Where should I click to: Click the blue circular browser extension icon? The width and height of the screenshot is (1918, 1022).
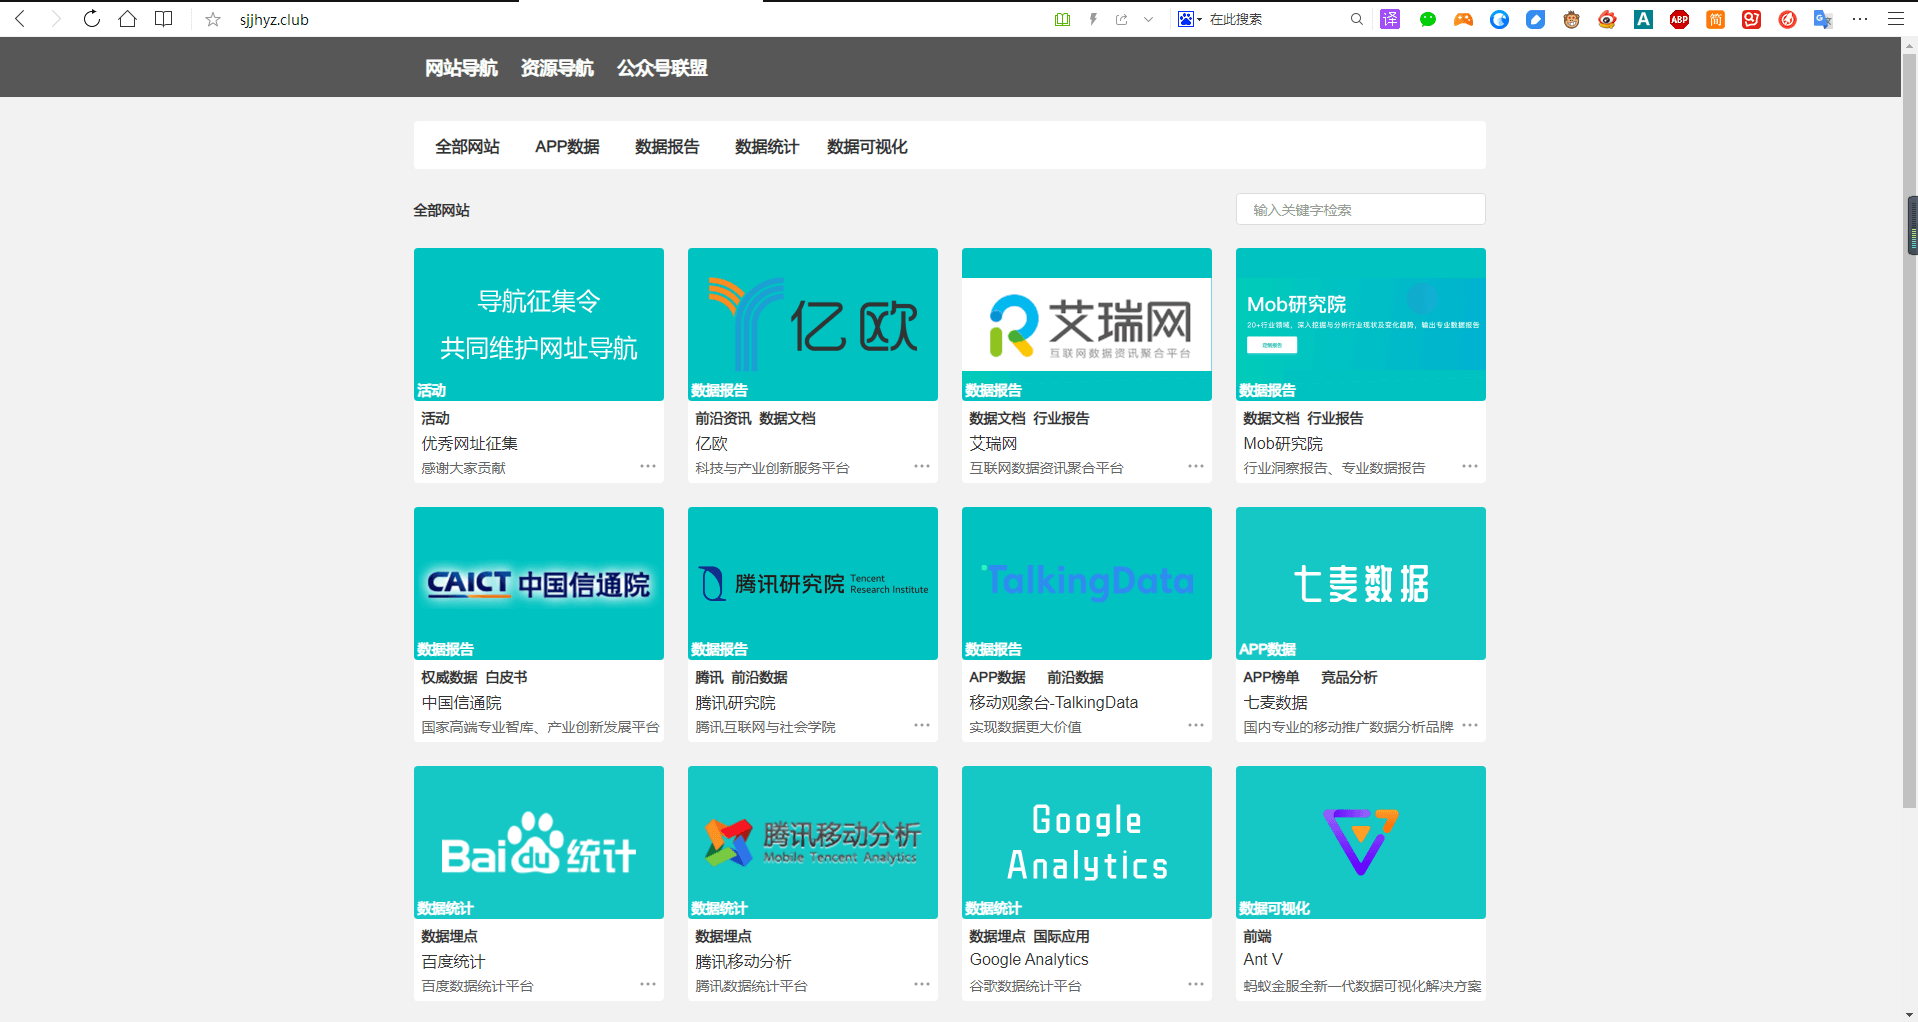click(1499, 19)
